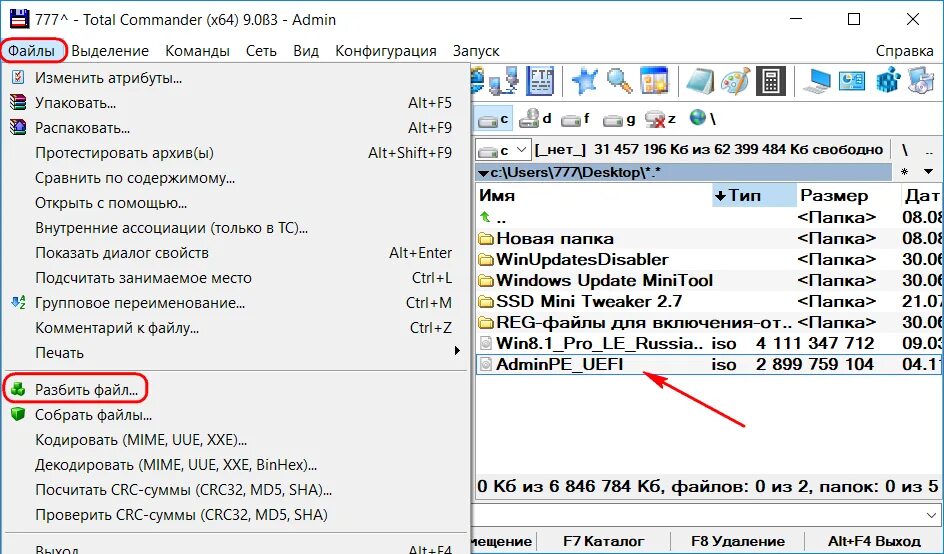Image resolution: width=944 pixels, height=554 pixels.
Task: Open history arrow right of asterisk
Action: [x=928, y=172]
